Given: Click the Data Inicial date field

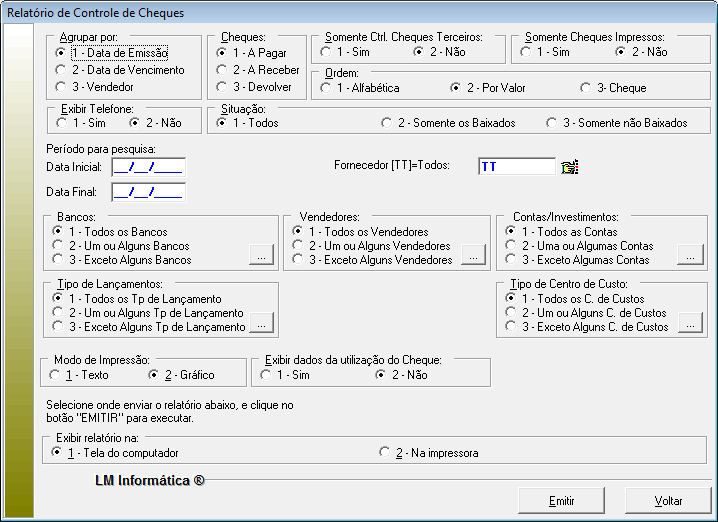Looking at the screenshot, I should [x=148, y=167].
